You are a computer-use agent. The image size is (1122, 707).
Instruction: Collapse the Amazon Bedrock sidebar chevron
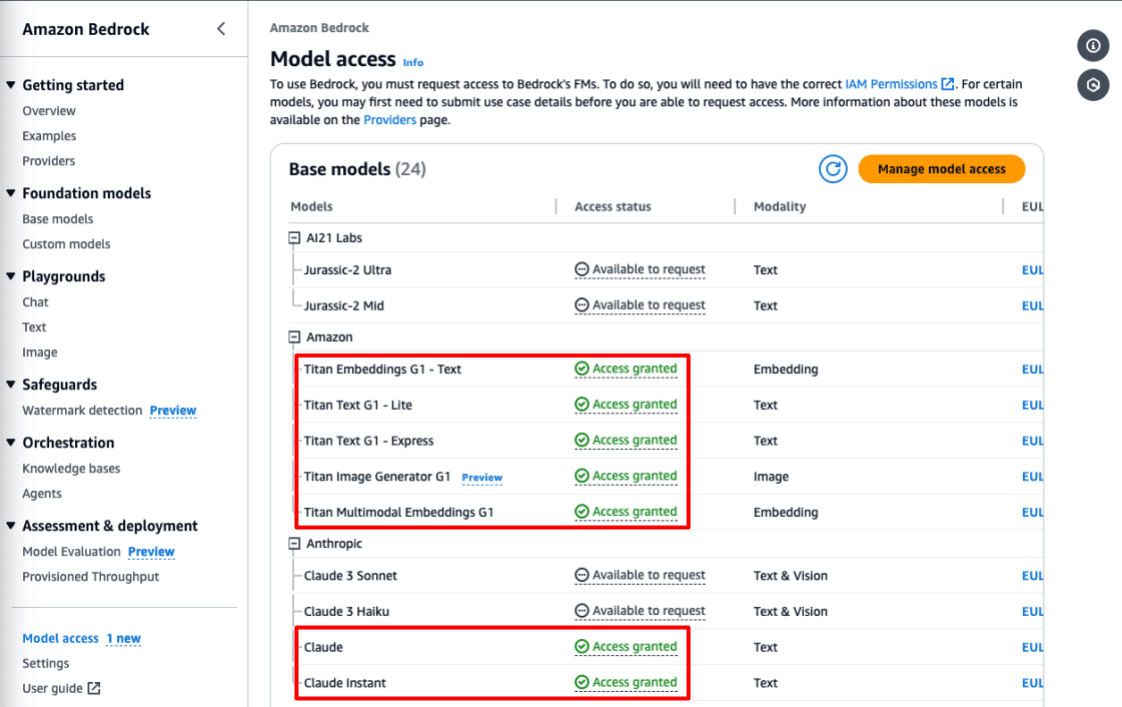pyautogui.click(x=221, y=29)
